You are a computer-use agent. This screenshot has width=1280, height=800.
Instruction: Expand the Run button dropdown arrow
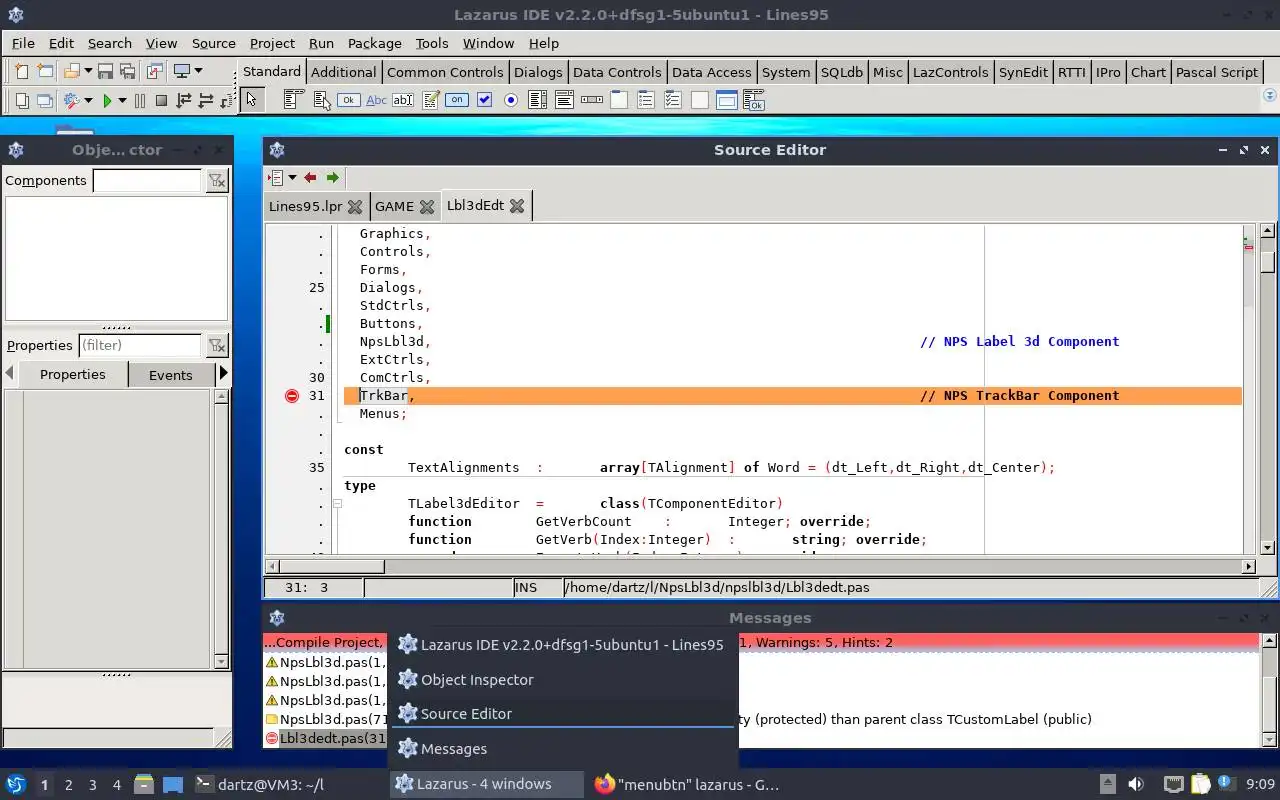(x=122, y=100)
